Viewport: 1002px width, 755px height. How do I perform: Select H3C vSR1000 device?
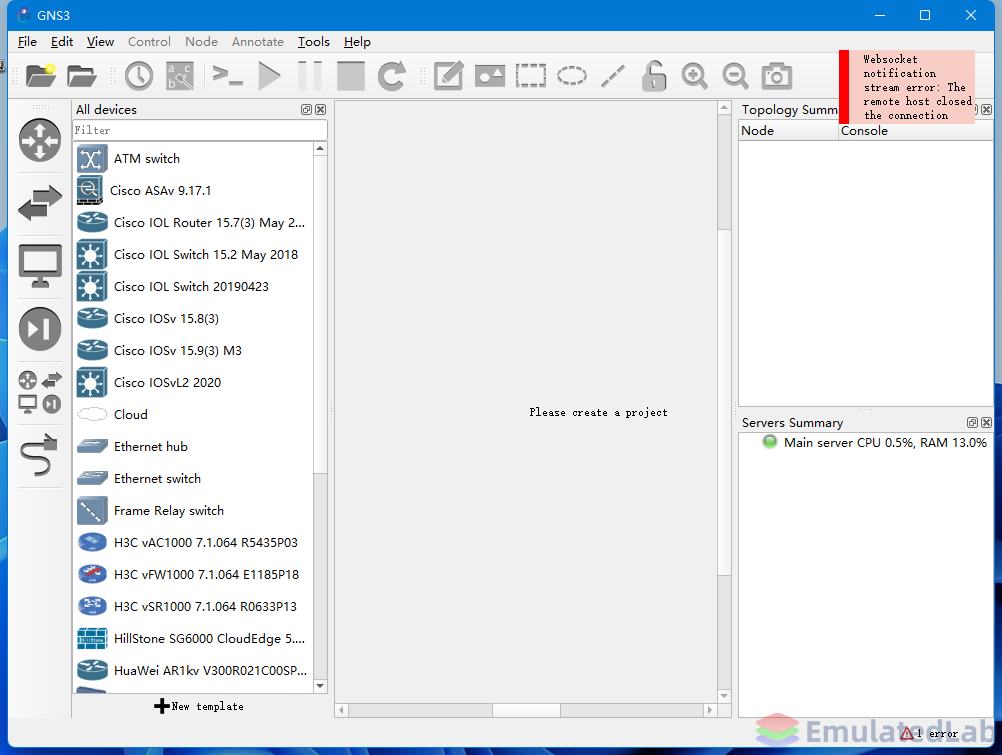(x=194, y=606)
